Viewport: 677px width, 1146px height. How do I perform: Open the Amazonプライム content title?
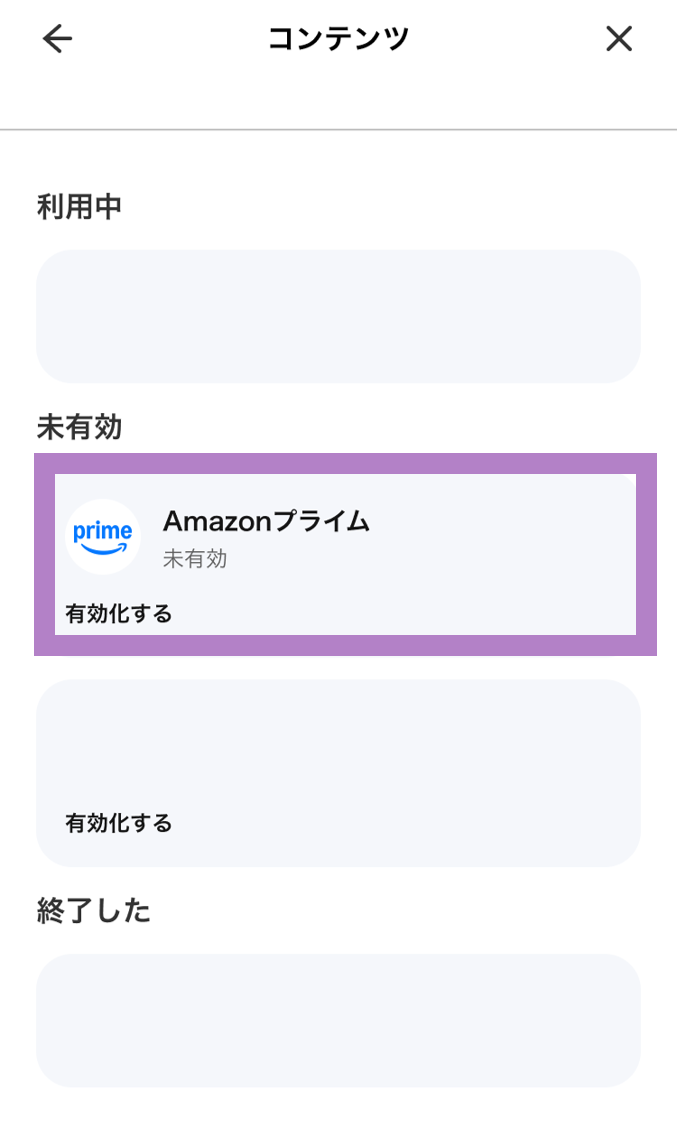266,521
